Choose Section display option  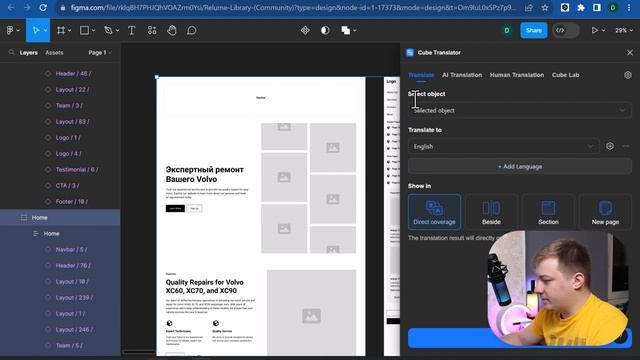pyautogui.click(x=548, y=212)
